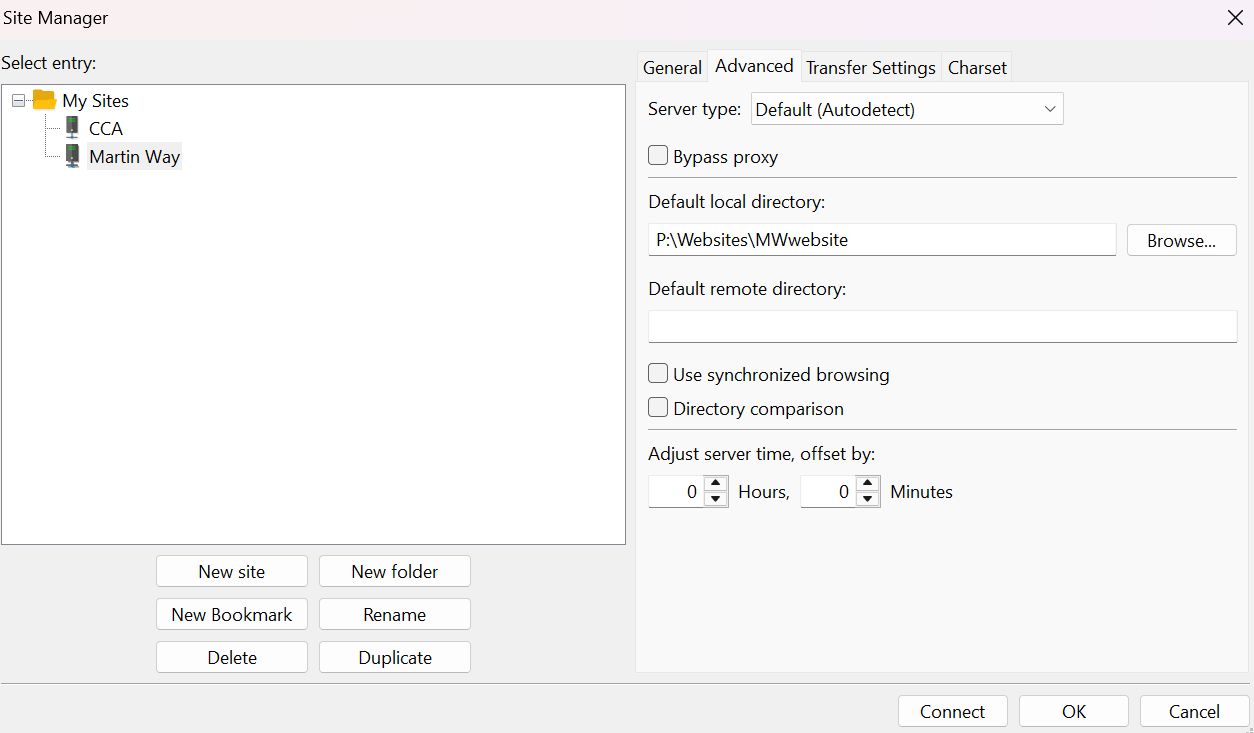Image resolution: width=1254 pixels, height=733 pixels.
Task: Open the Server type dropdown
Action: [906, 109]
